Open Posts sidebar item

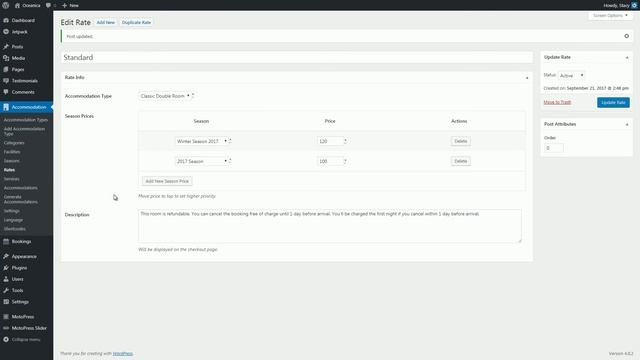coord(17,47)
